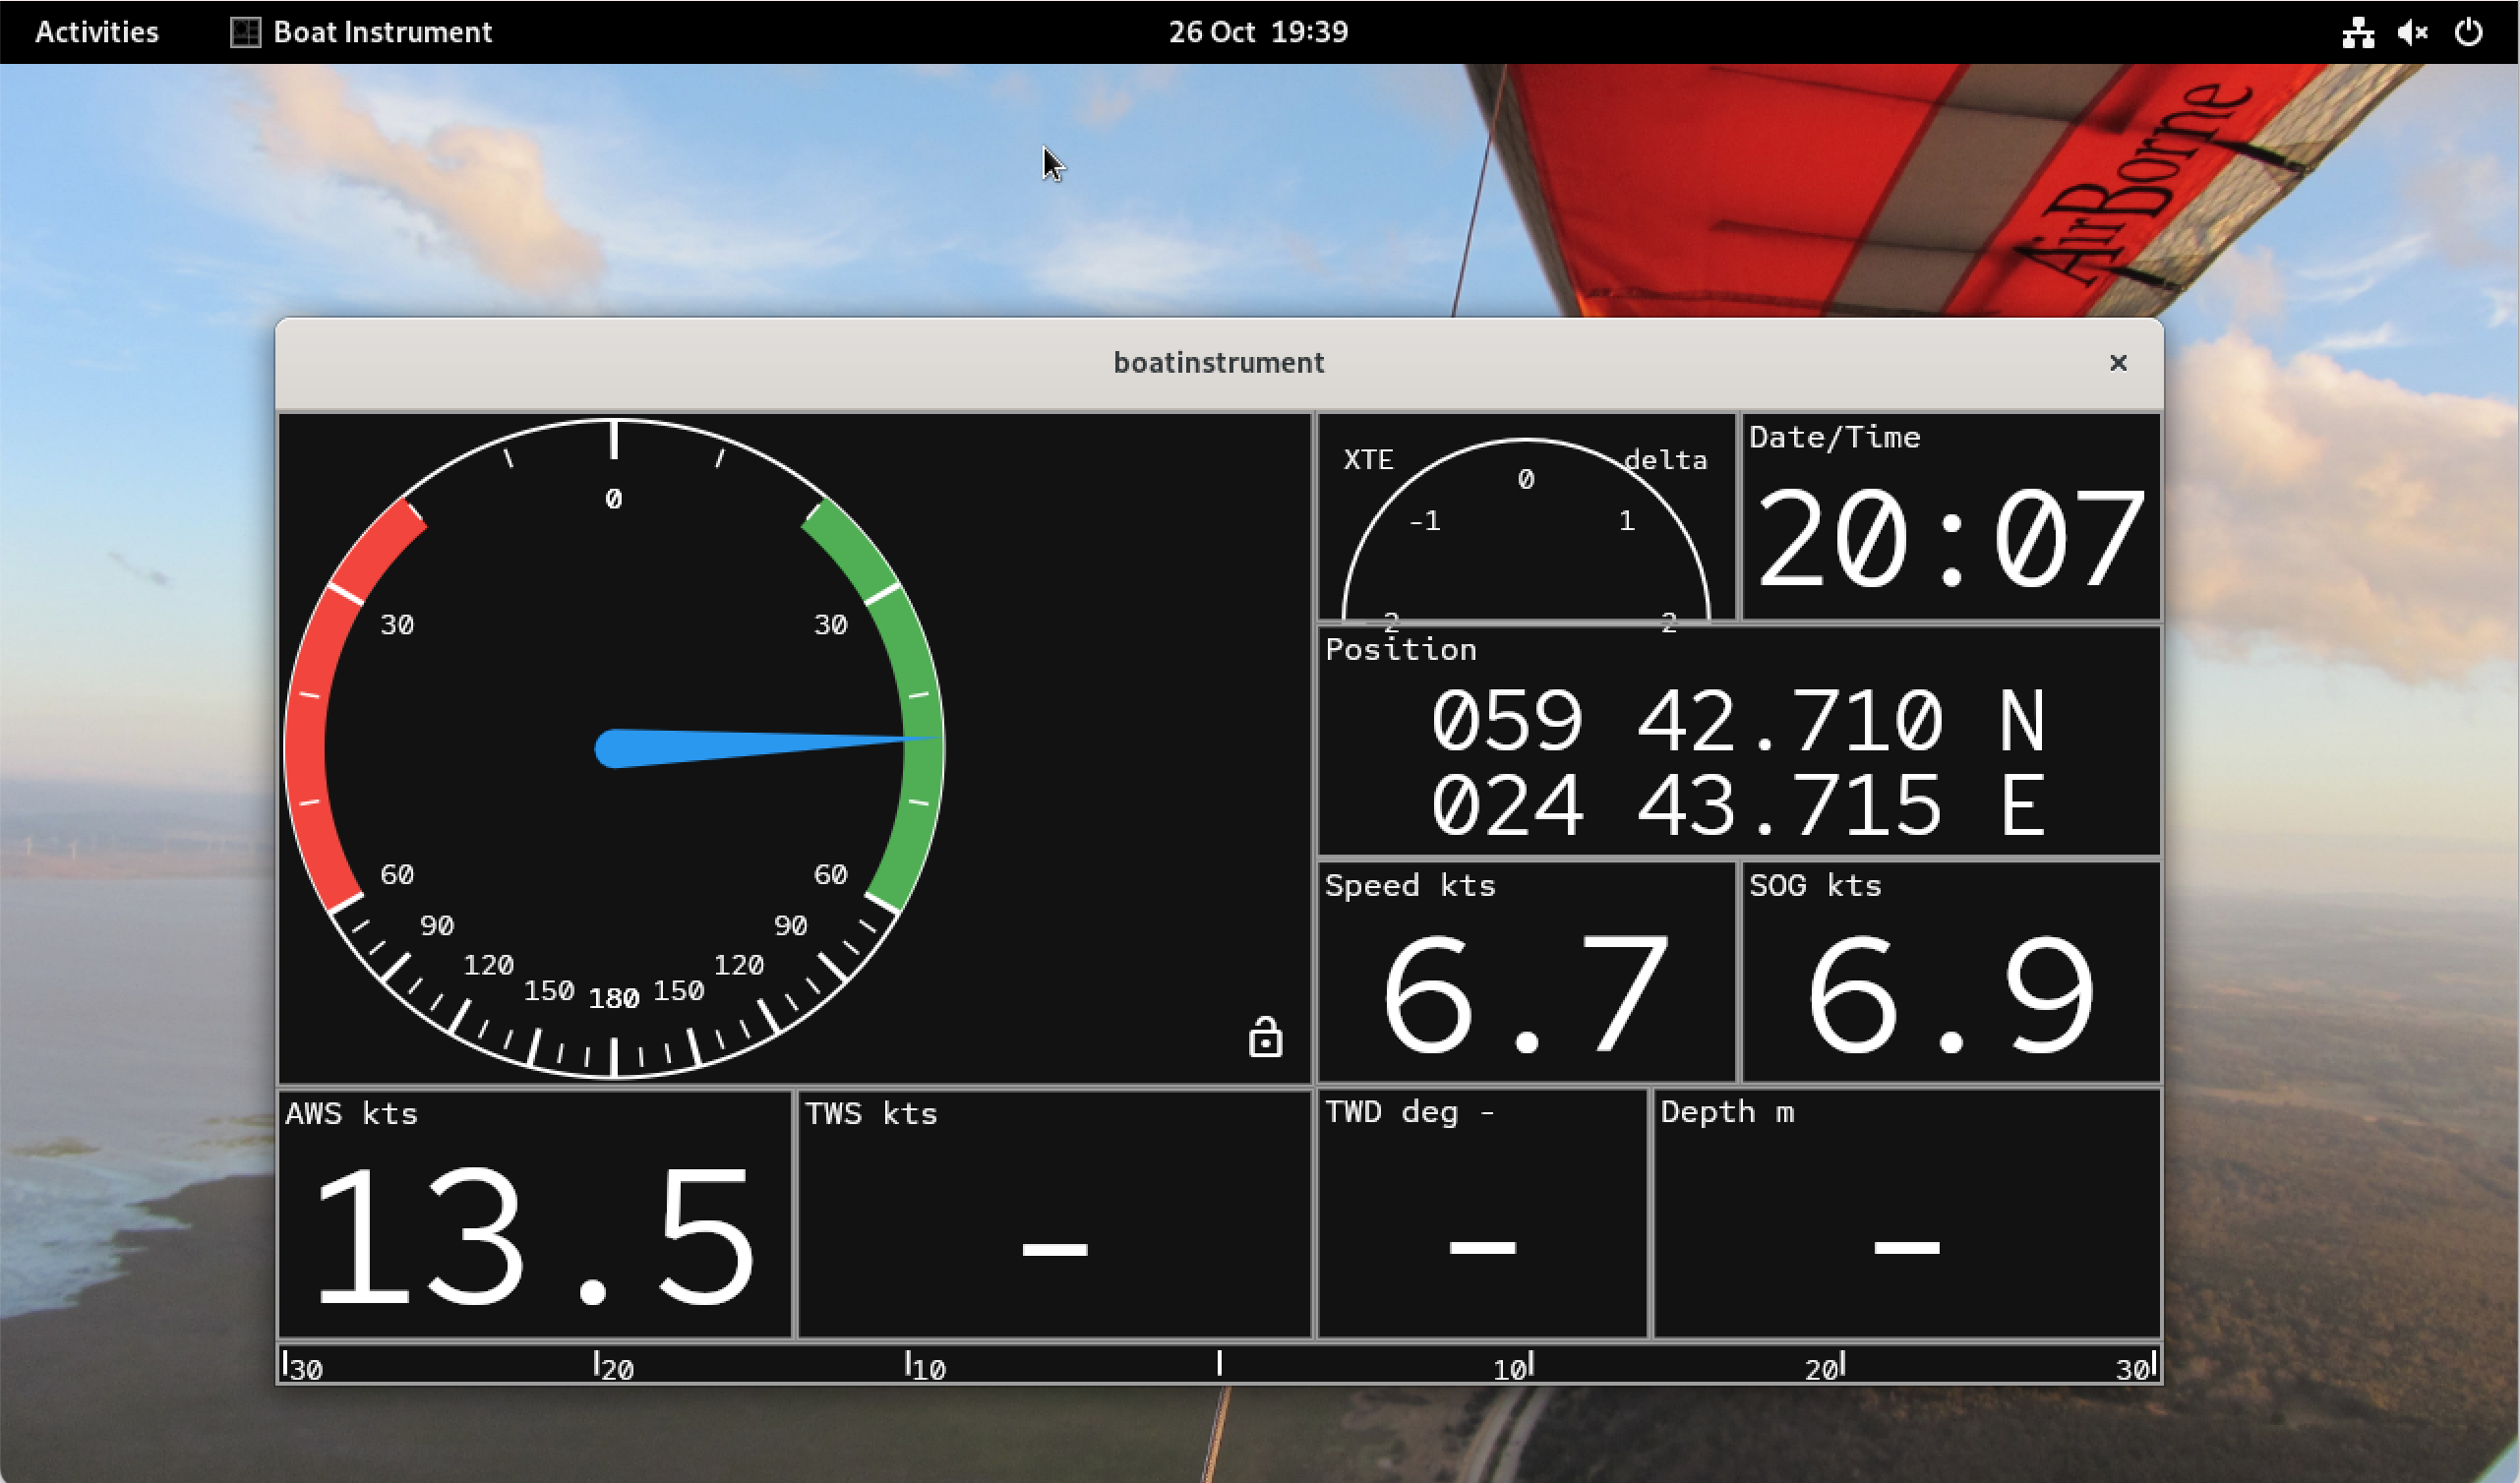
Task: Click the delta label in XTE gauge
Action: (x=1665, y=459)
